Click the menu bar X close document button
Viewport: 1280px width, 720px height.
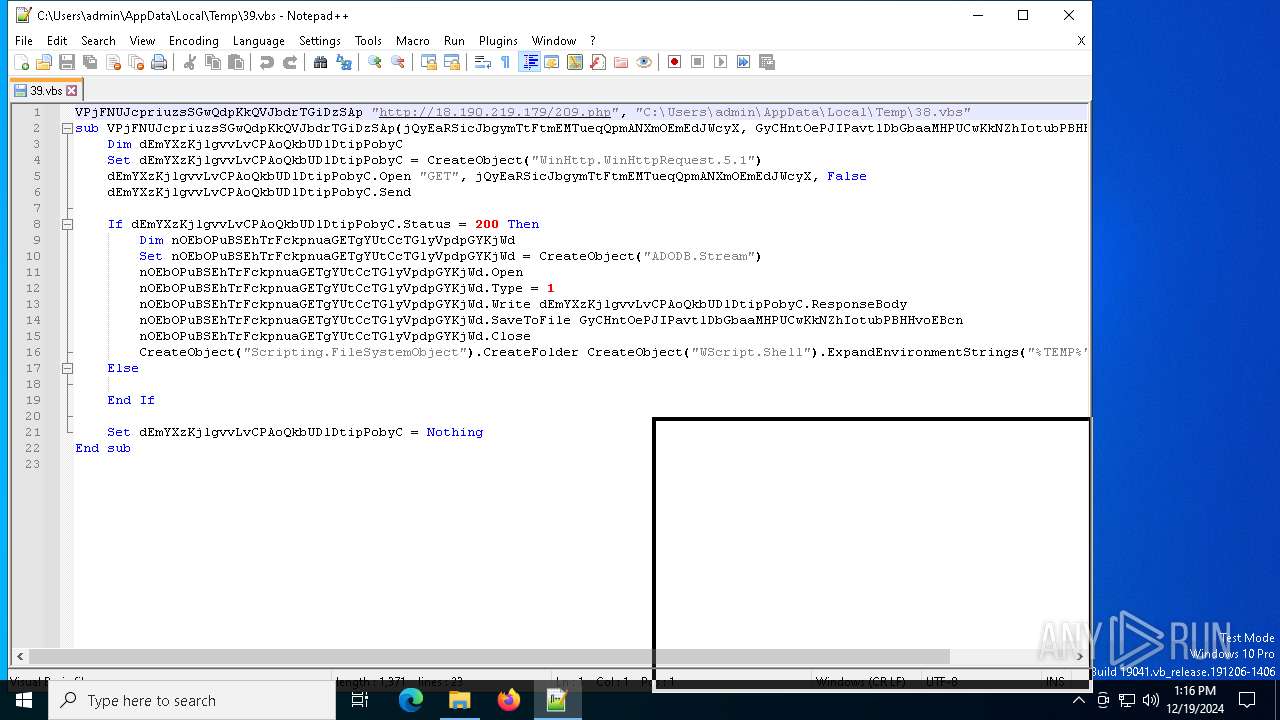[1081, 41]
